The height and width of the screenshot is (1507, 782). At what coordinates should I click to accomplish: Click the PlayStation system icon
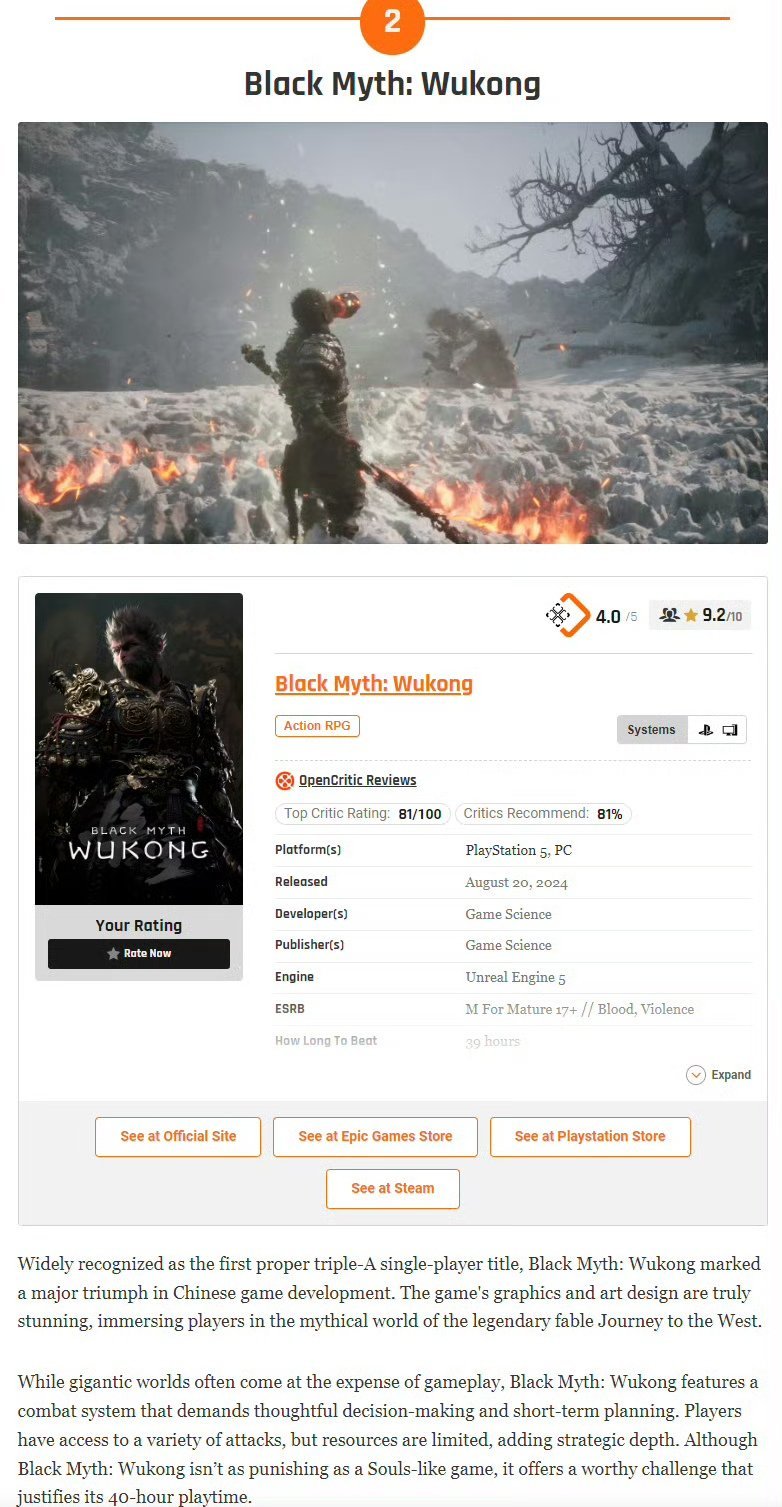pyautogui.click(x=706, y=730)
